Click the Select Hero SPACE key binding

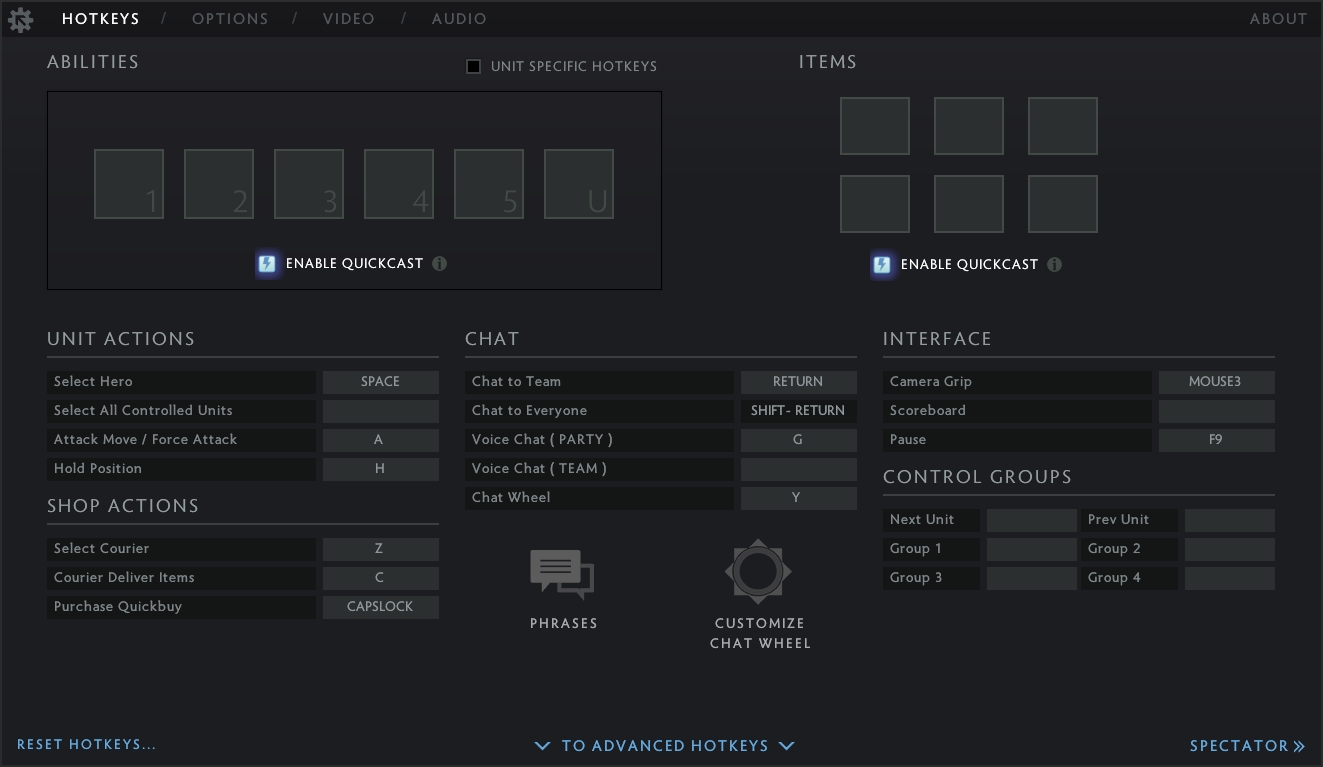380,382
